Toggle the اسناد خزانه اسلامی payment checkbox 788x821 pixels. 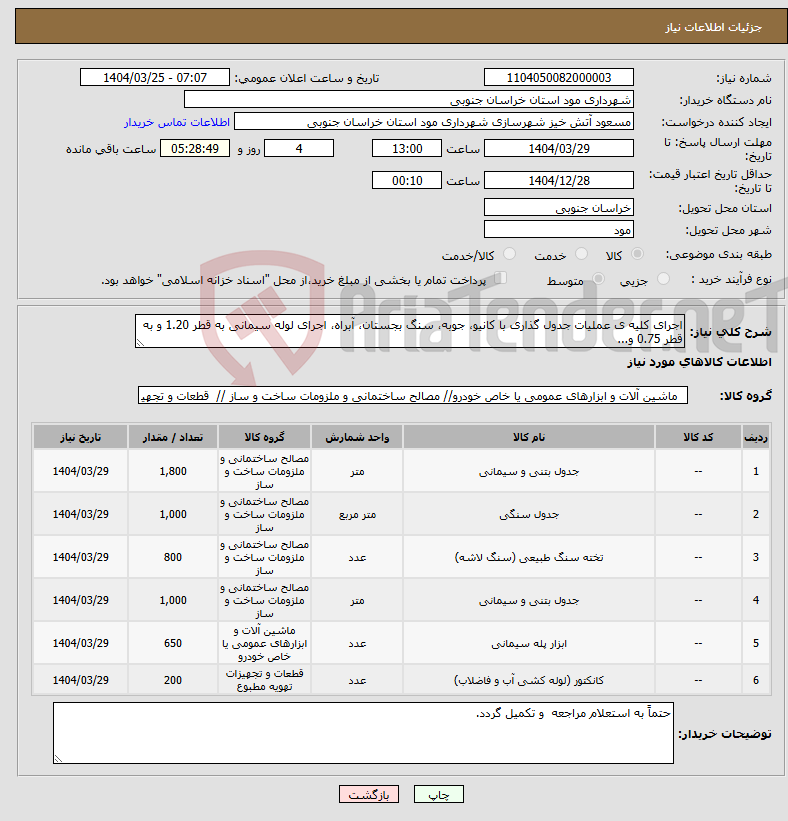pyautogui.click(x=501, y=278)
